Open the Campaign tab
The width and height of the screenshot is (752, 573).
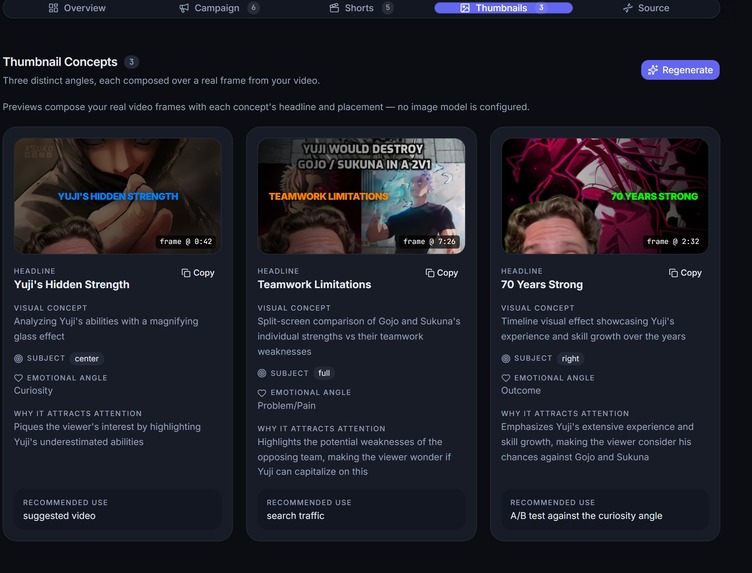tap(219, 8)
